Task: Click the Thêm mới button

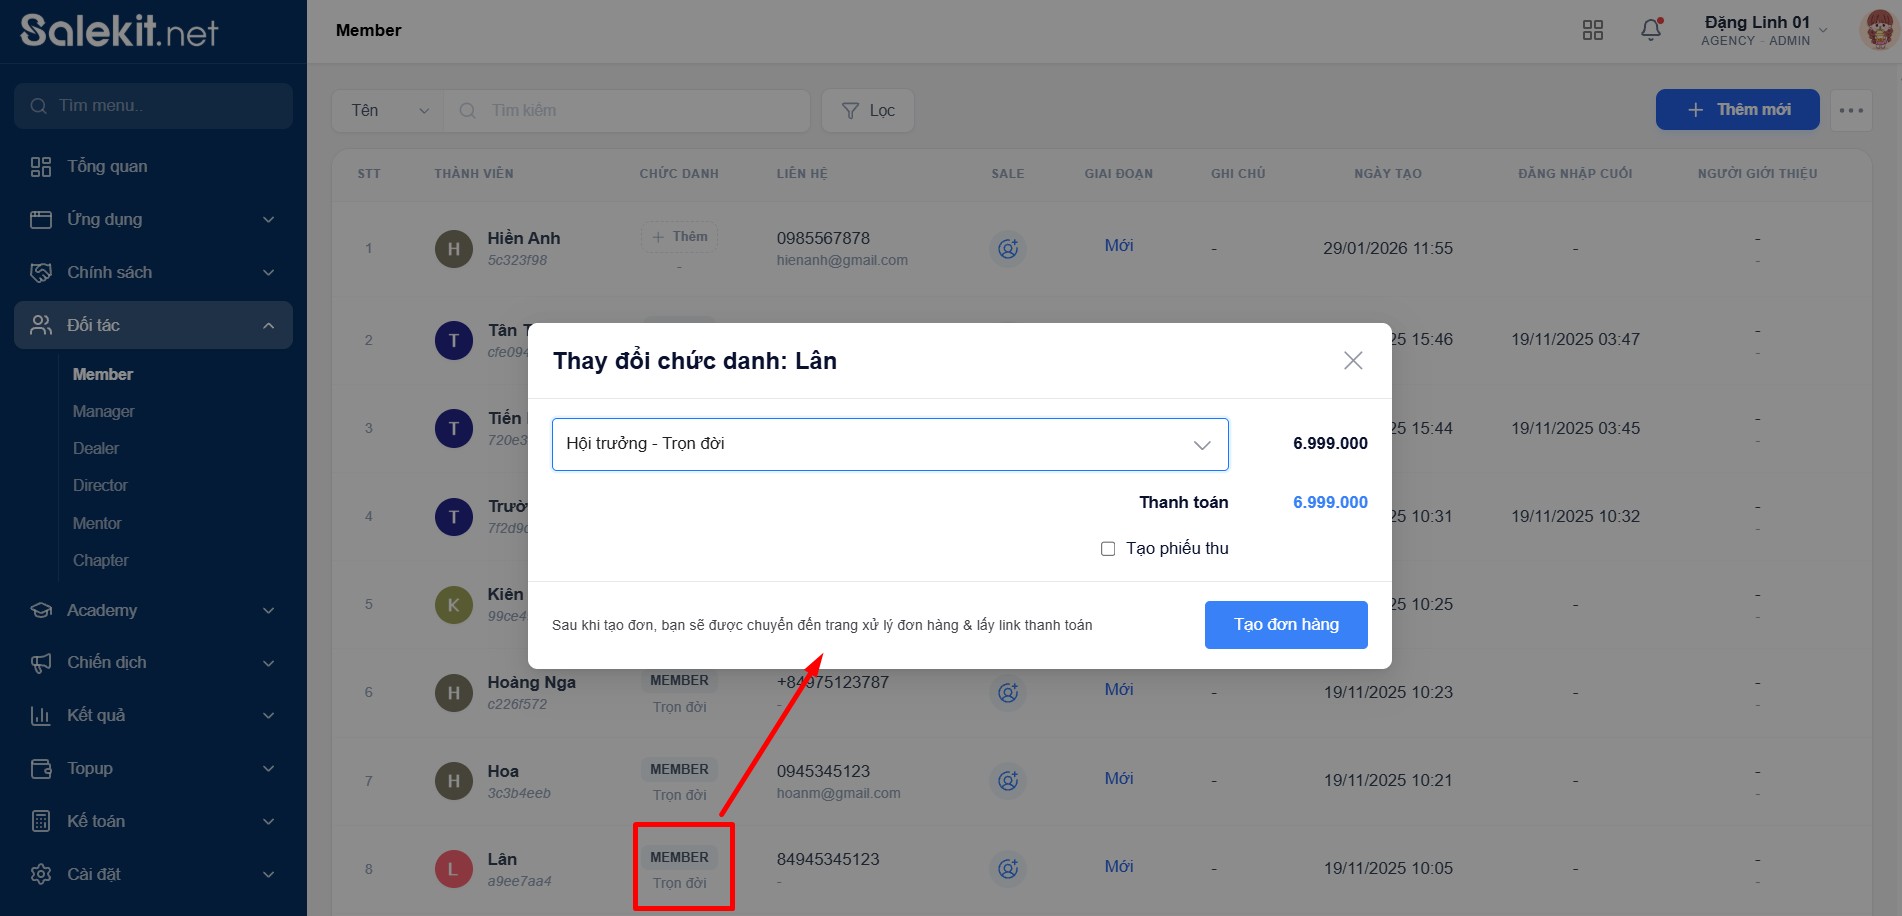Action: pyautogui.click(x=1737, y=110)
